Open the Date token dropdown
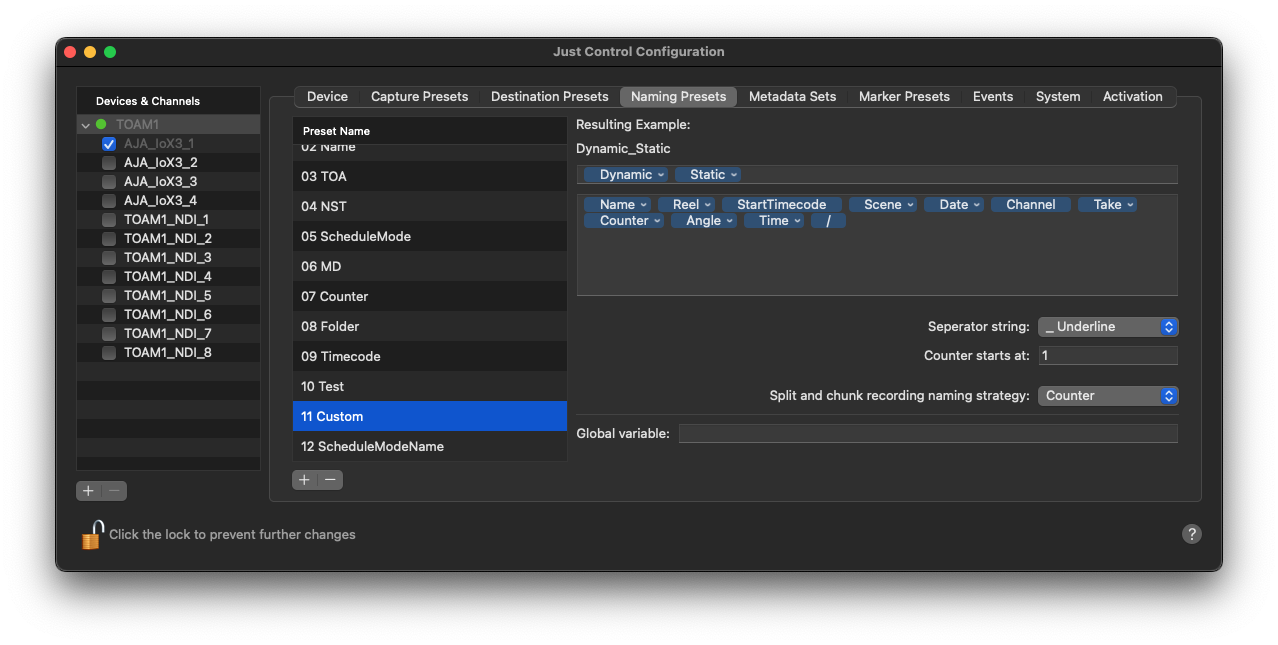Viewport: 1278px width, 645px height. point(954,204)
